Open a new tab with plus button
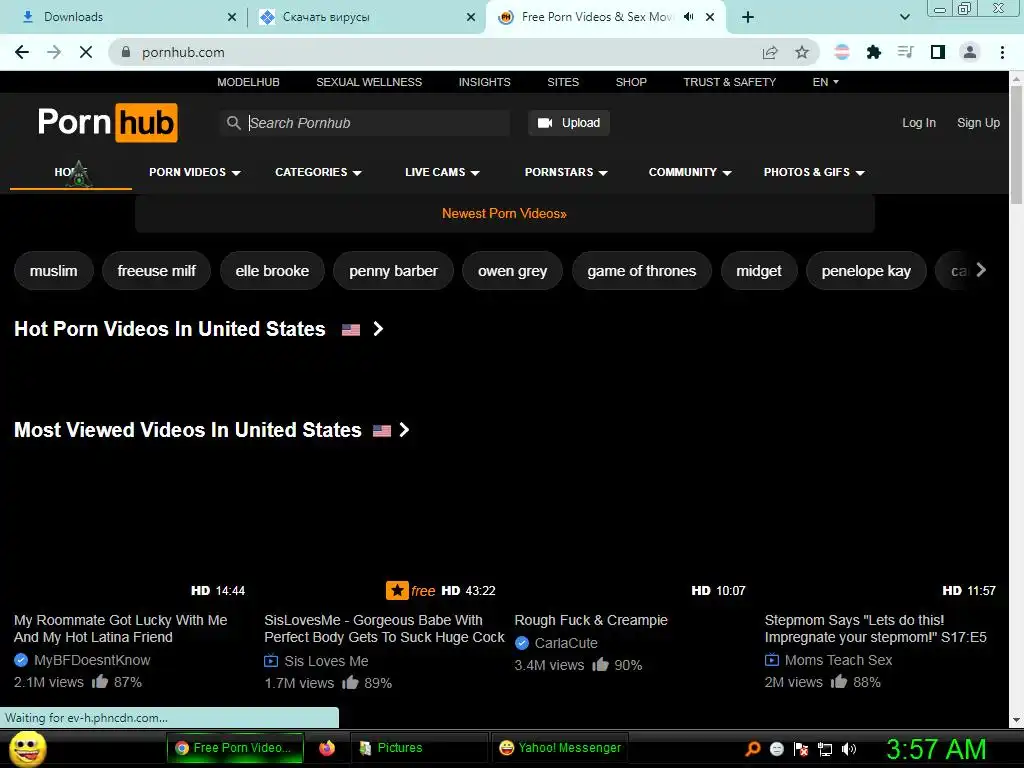 click(748, 17)
